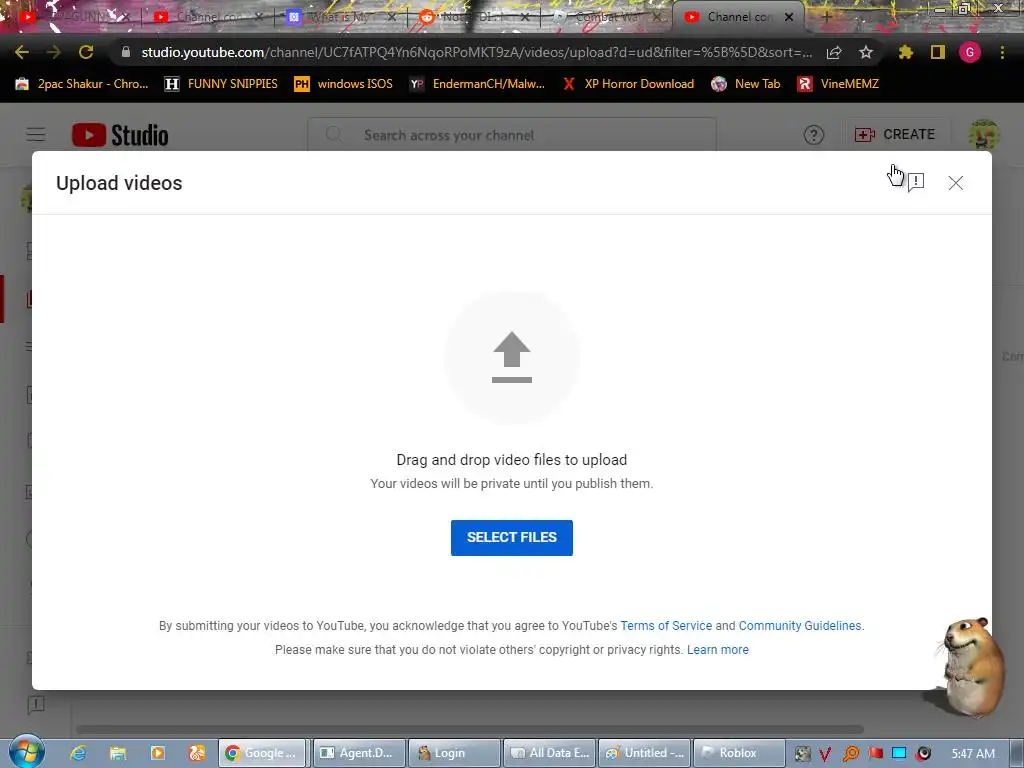Image resolution: width=1024 pixels, height=768 pixels.
Task: Switch to All Data E... taskbar window
Action: (549, 753)
